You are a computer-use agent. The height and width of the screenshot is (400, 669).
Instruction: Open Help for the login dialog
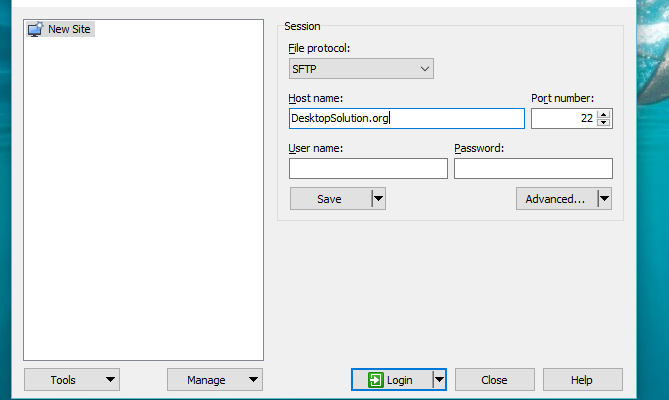(582, 380)
